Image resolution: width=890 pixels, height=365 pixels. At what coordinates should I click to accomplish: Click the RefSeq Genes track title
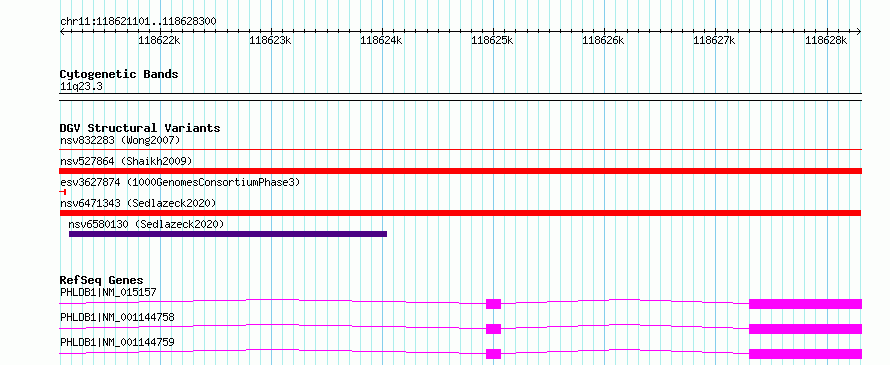pyautogui.click(x=101, y=280)
